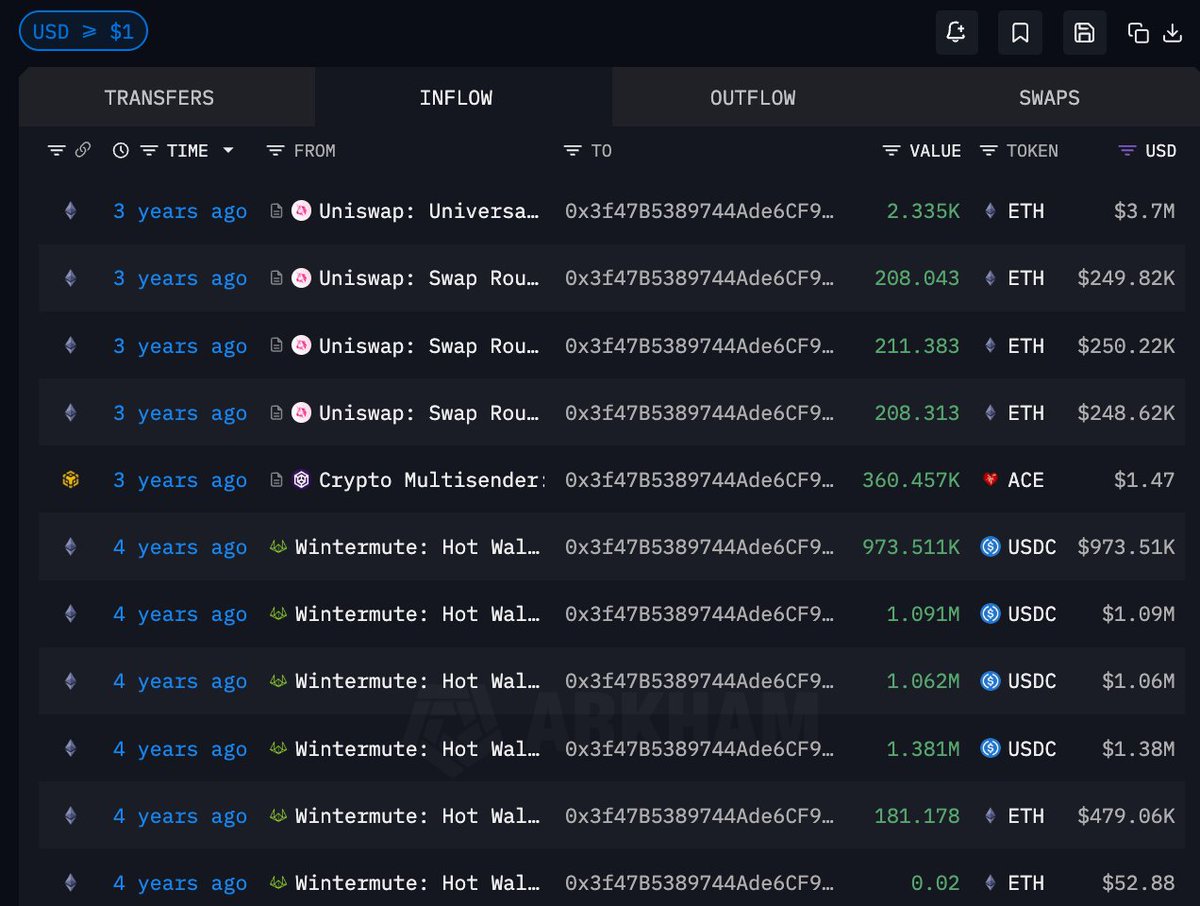Open Crypto Multisender sender link

(x=432, y=480)
